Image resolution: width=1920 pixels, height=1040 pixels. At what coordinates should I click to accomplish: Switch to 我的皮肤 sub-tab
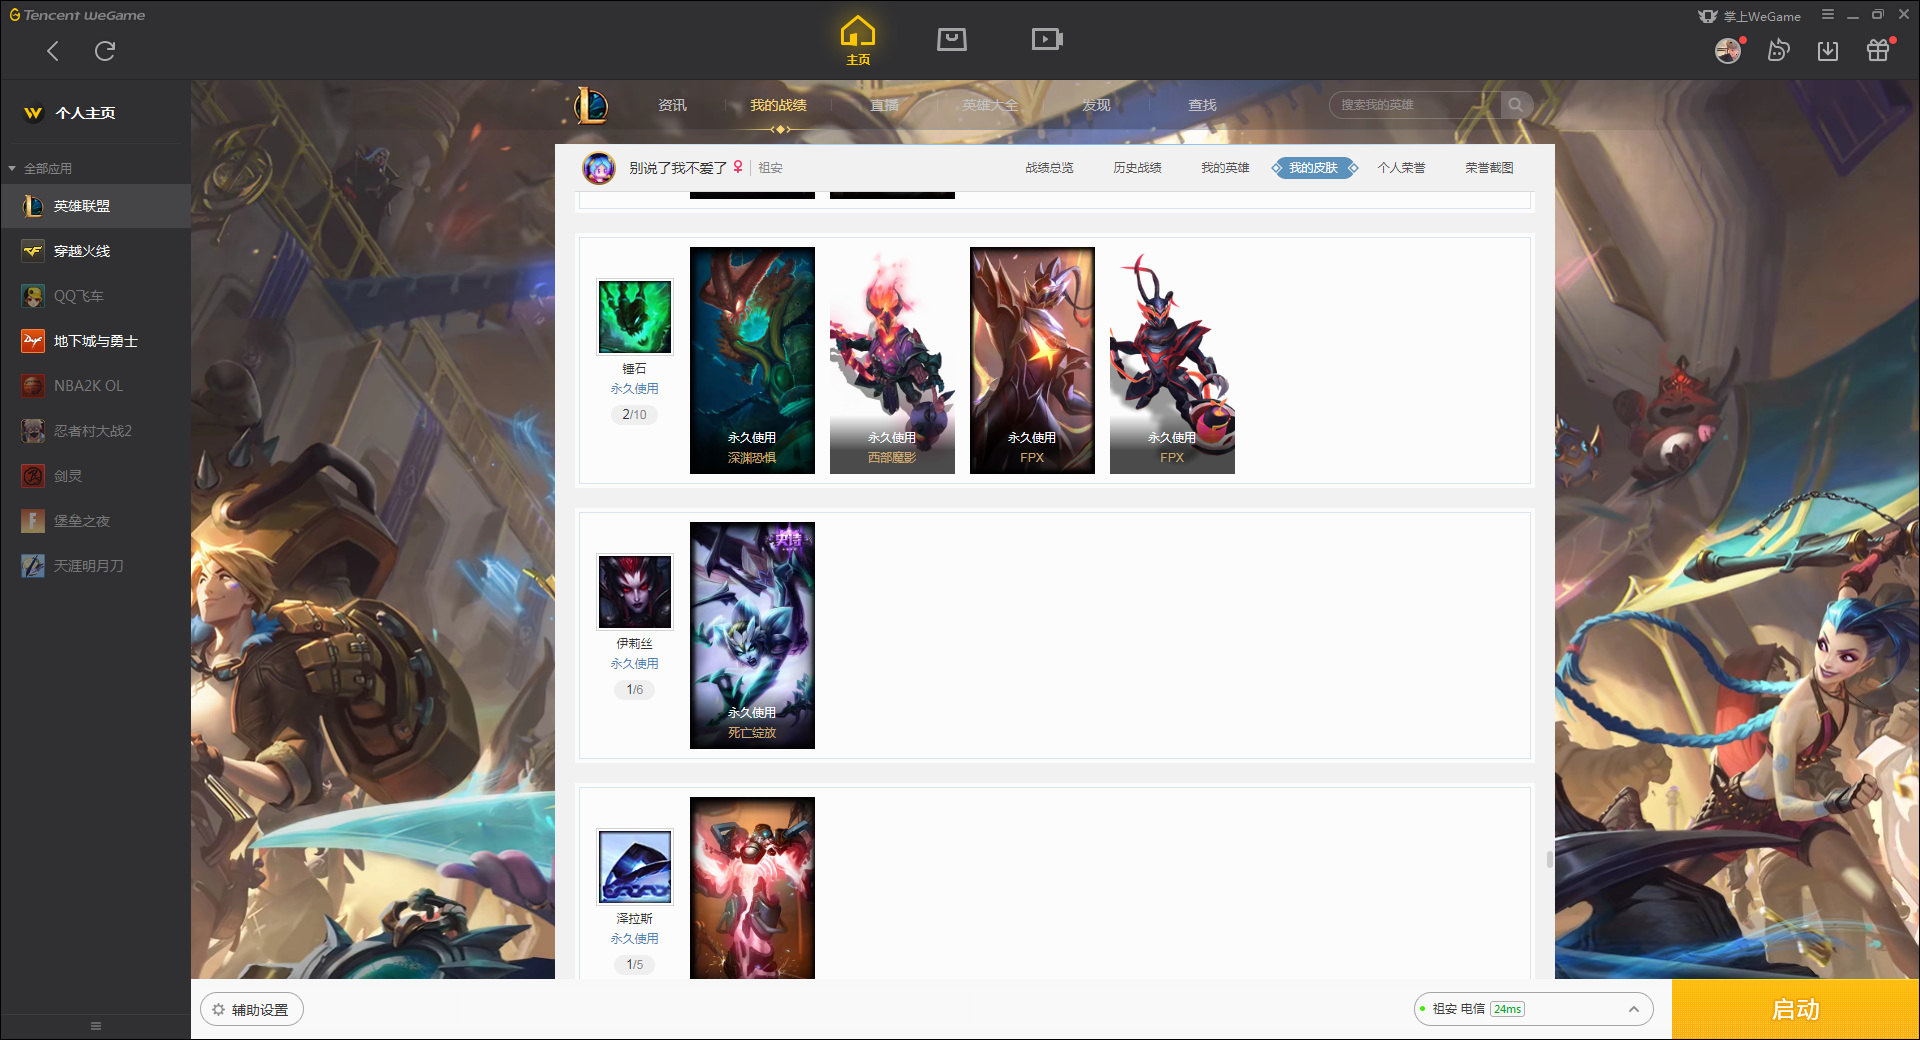(1314, 168)
